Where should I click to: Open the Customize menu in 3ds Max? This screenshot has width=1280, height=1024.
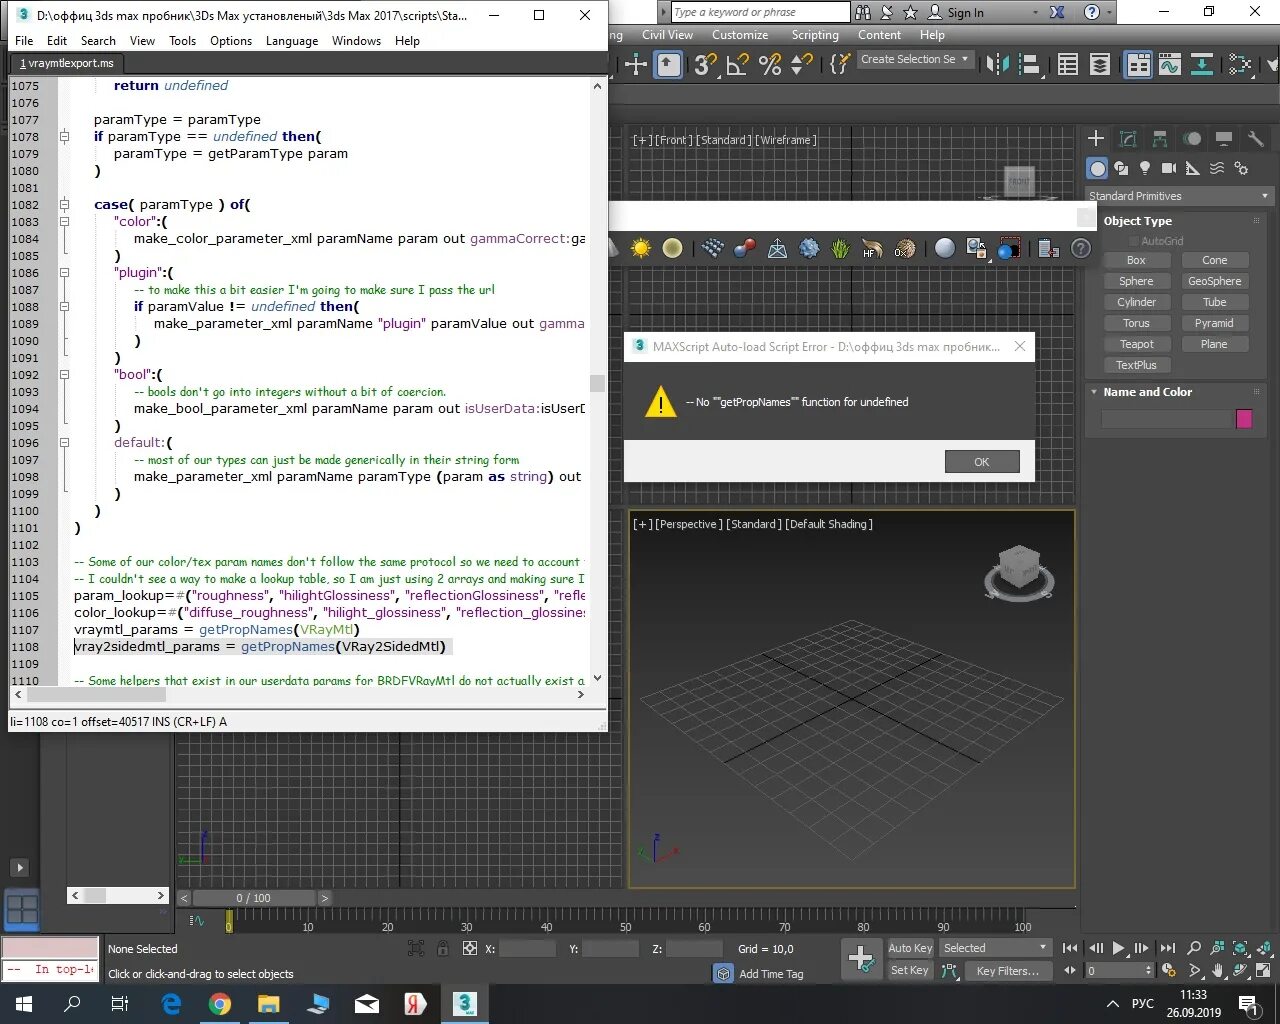click(x=740, y=35)
